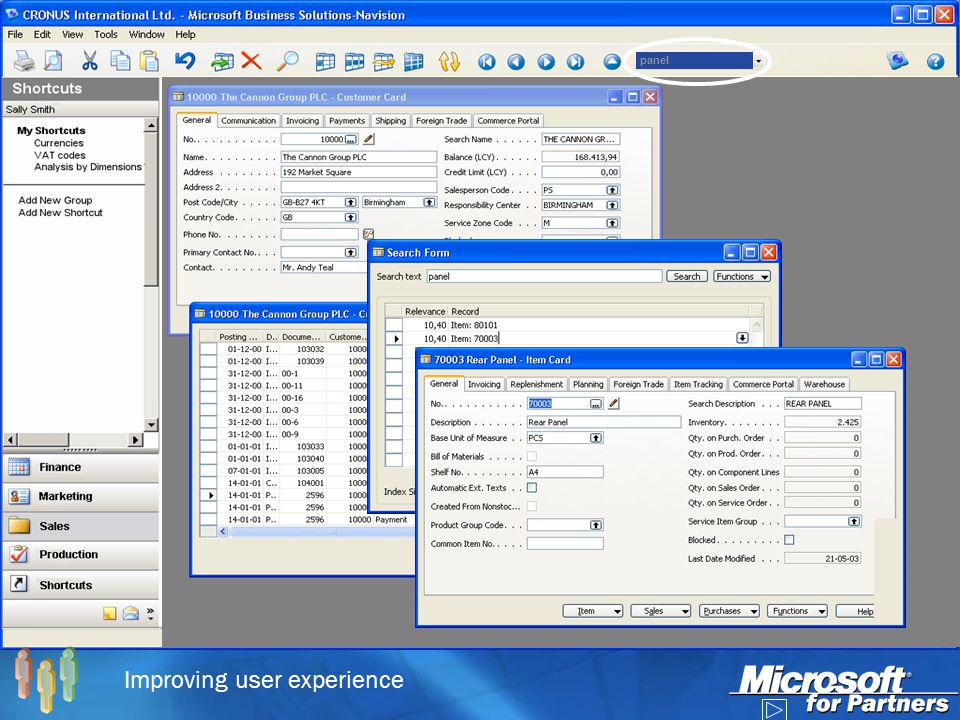This screenshot has width=960, height=720.
Task: Click the Sales folder icon in navigation pane
Action: point(19,525)
